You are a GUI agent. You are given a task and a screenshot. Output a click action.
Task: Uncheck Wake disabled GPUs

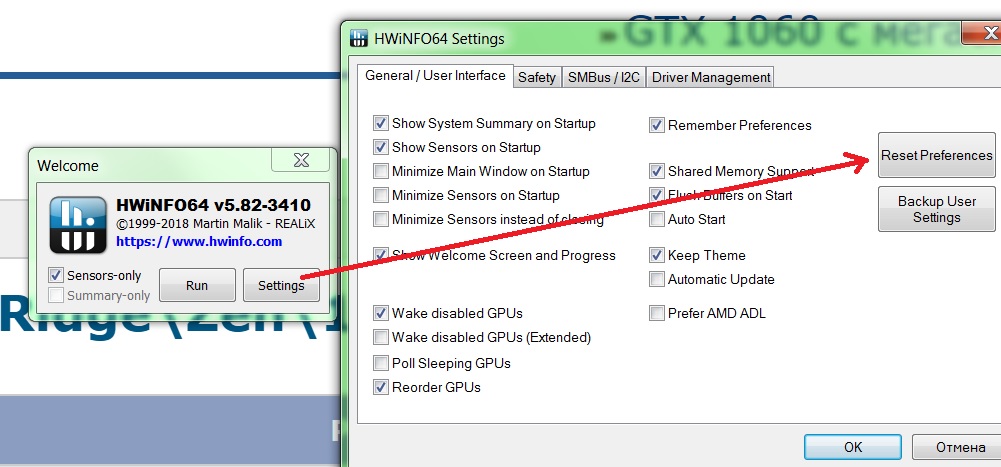point(381,313)
